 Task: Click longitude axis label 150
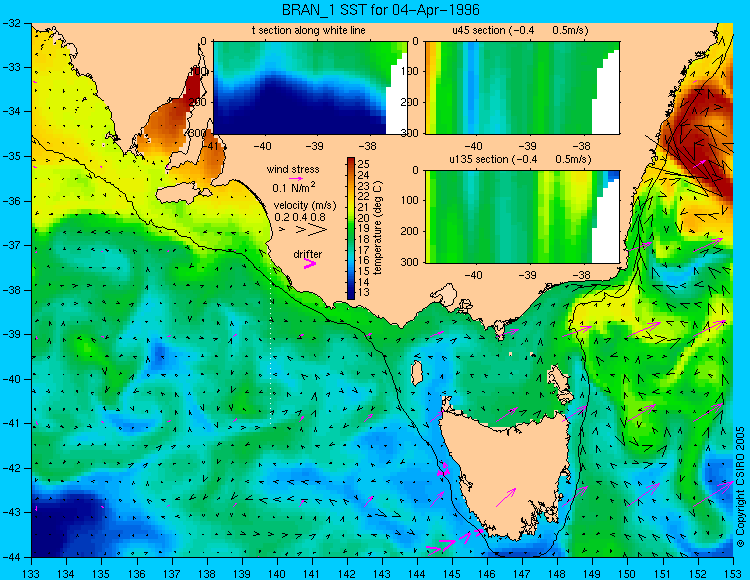[x=628, y=573]
